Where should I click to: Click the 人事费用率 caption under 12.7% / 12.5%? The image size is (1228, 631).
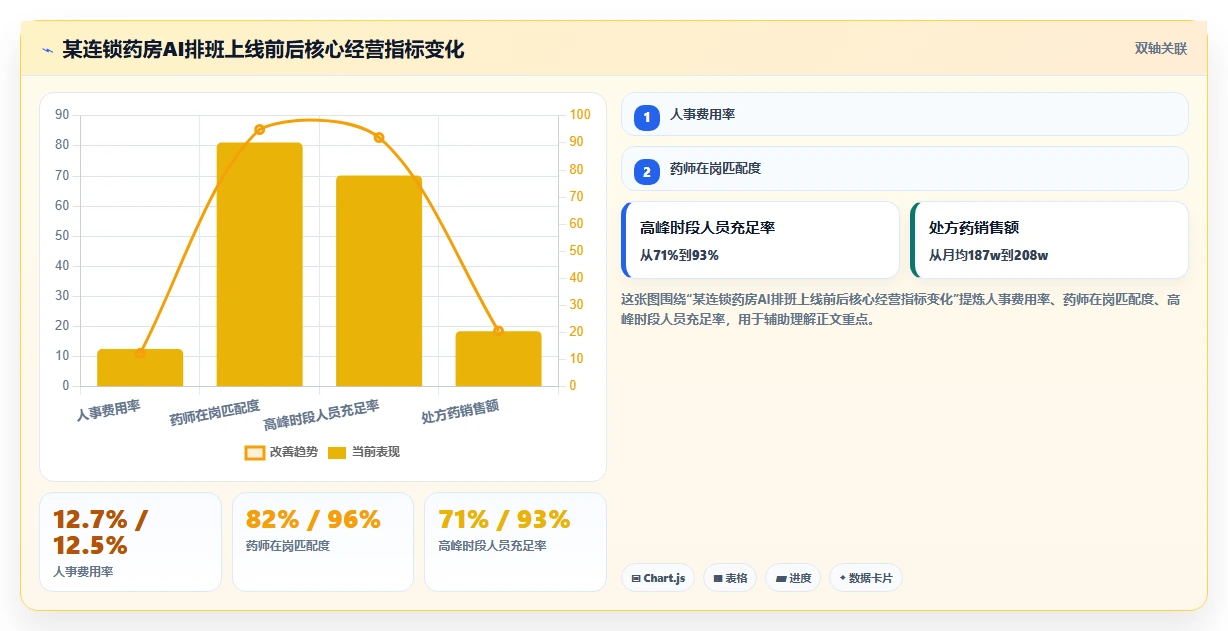[83, 572]
